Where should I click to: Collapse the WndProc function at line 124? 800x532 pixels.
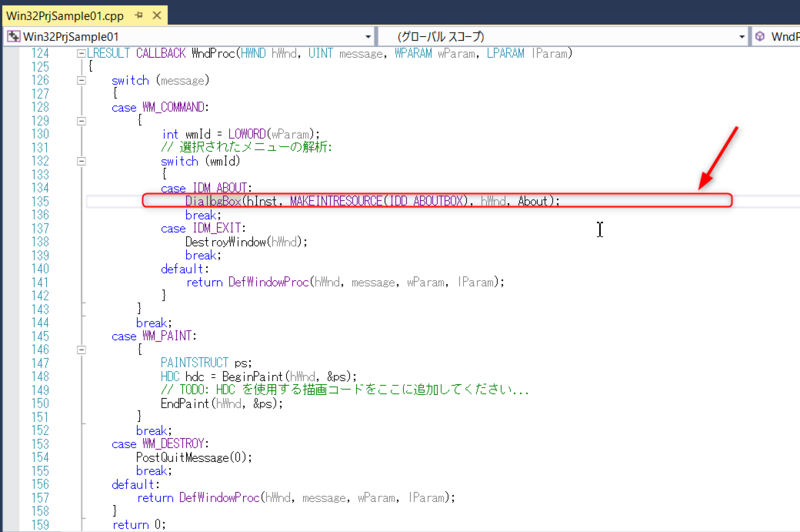[x=81, y=53]
